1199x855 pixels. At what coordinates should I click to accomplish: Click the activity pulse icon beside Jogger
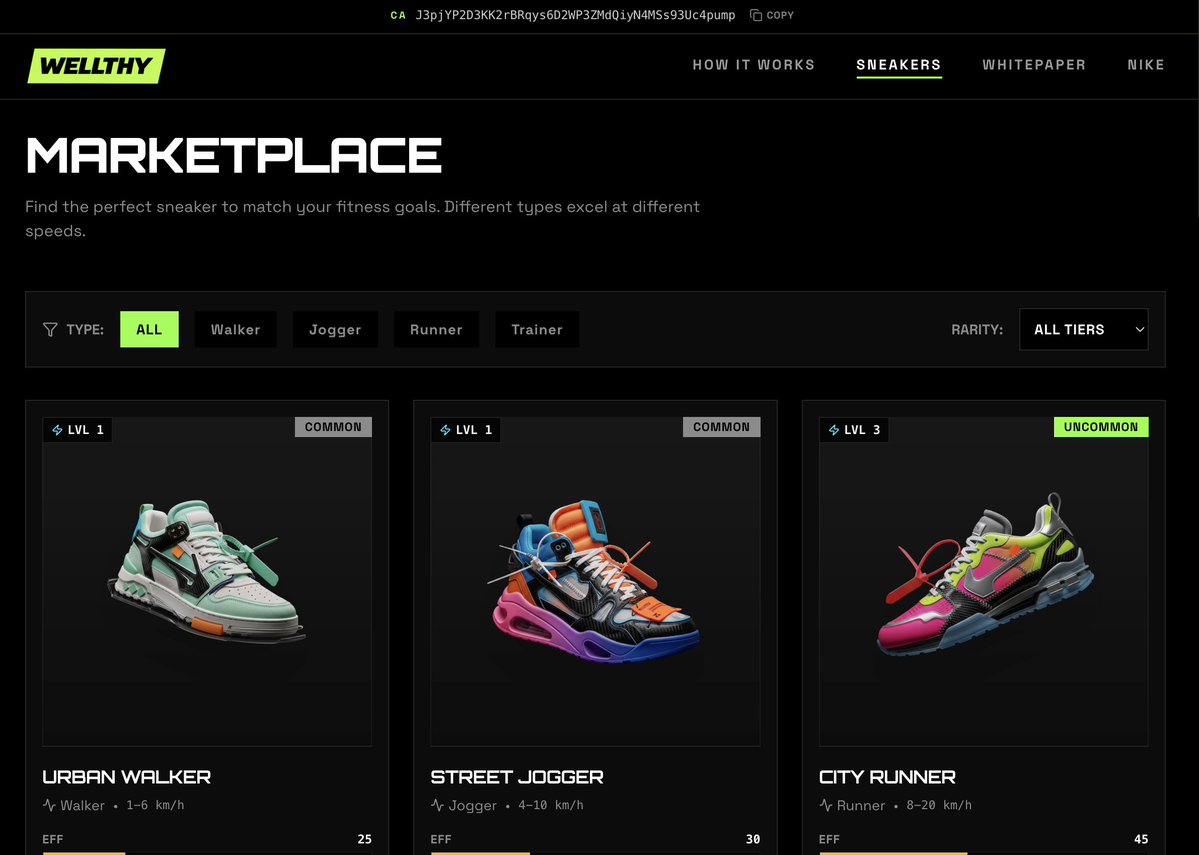pyautogui.click(x=437, y=805)
